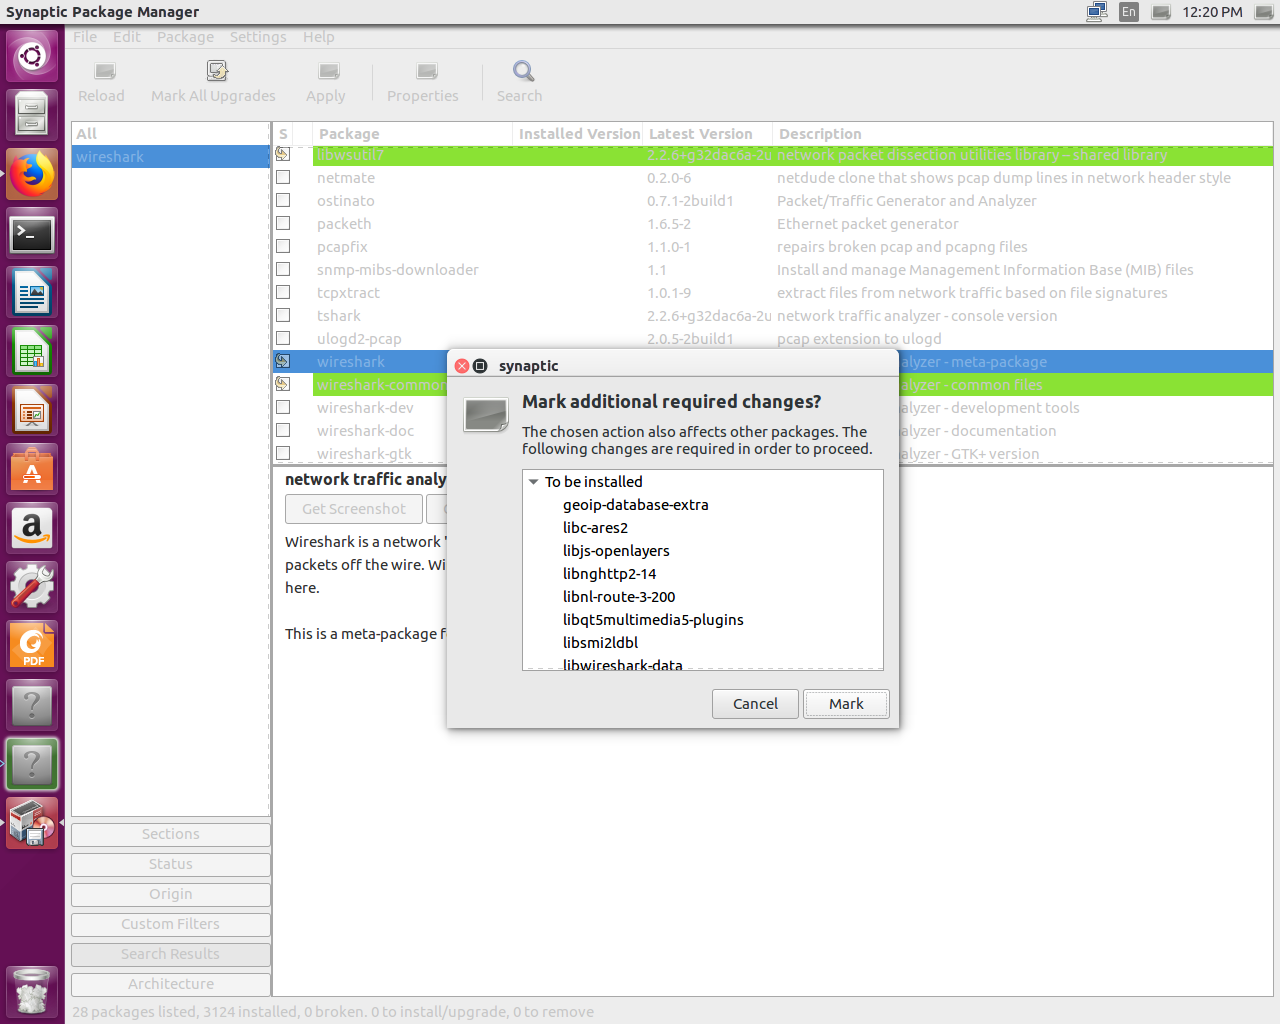Select the wireshark-doc package row
This screenshot has width=1280, height=1024.
(x=773, y=431)
